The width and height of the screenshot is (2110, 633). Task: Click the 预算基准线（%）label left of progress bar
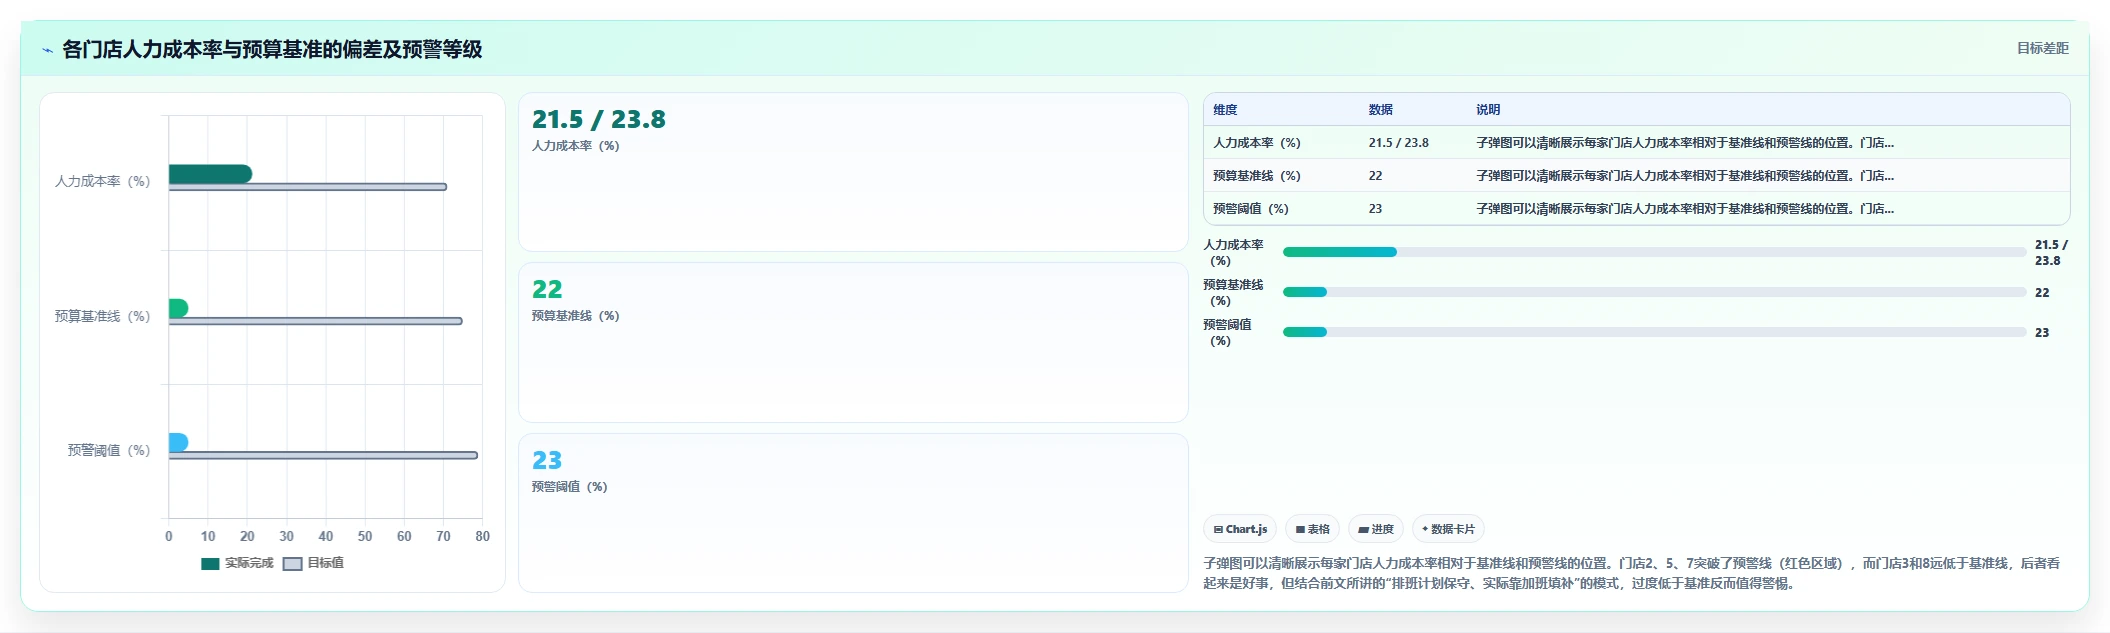(x=1233, y=292)
